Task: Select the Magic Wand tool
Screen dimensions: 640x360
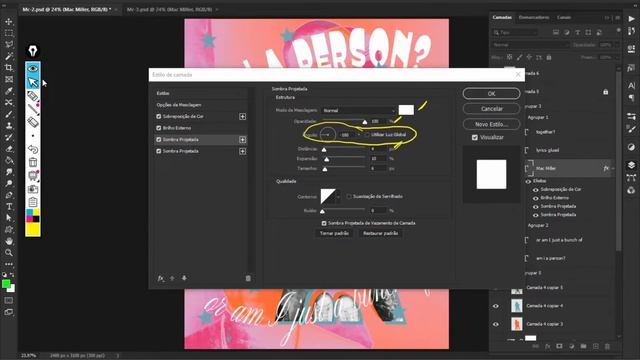Action: [x=9, y=56]
